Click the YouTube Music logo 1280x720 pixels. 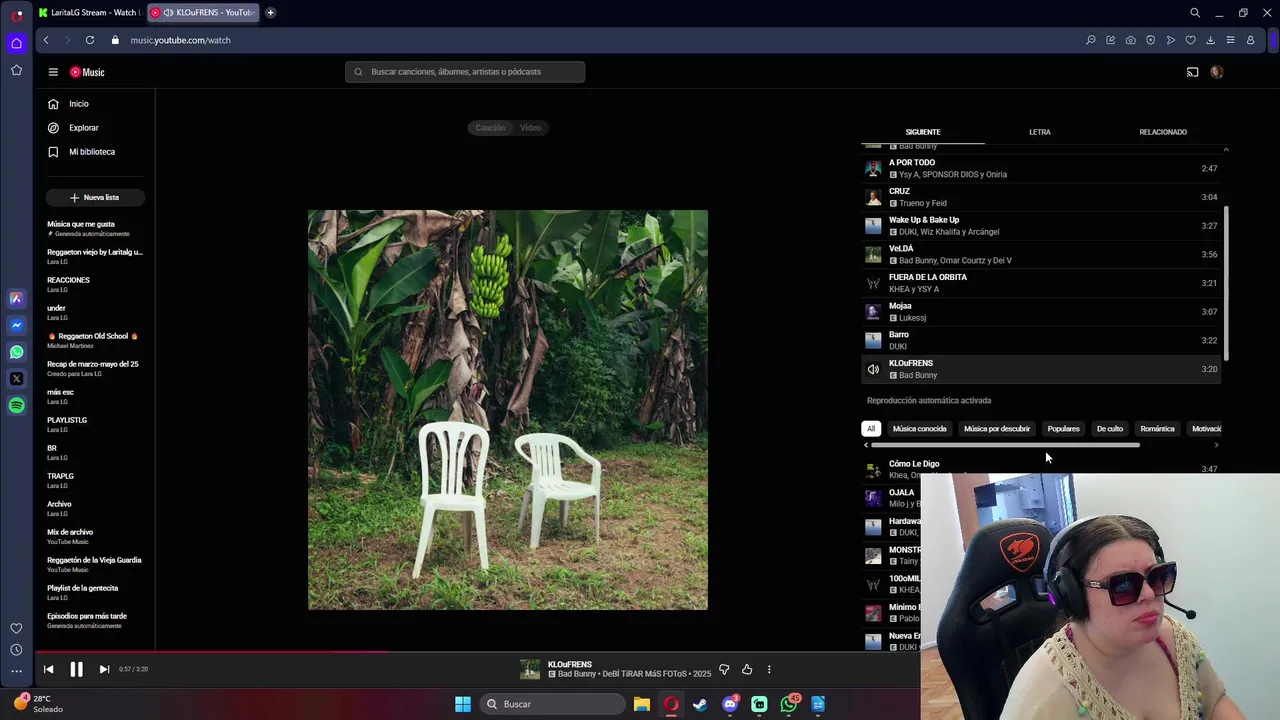87,72
